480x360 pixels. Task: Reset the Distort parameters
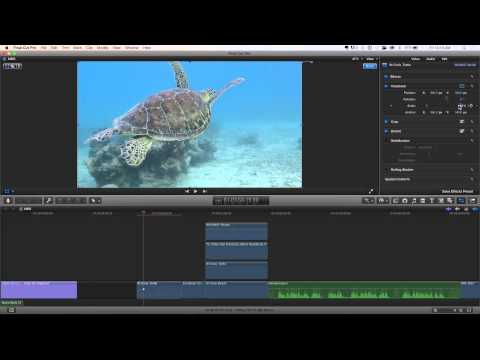(472, 131)
